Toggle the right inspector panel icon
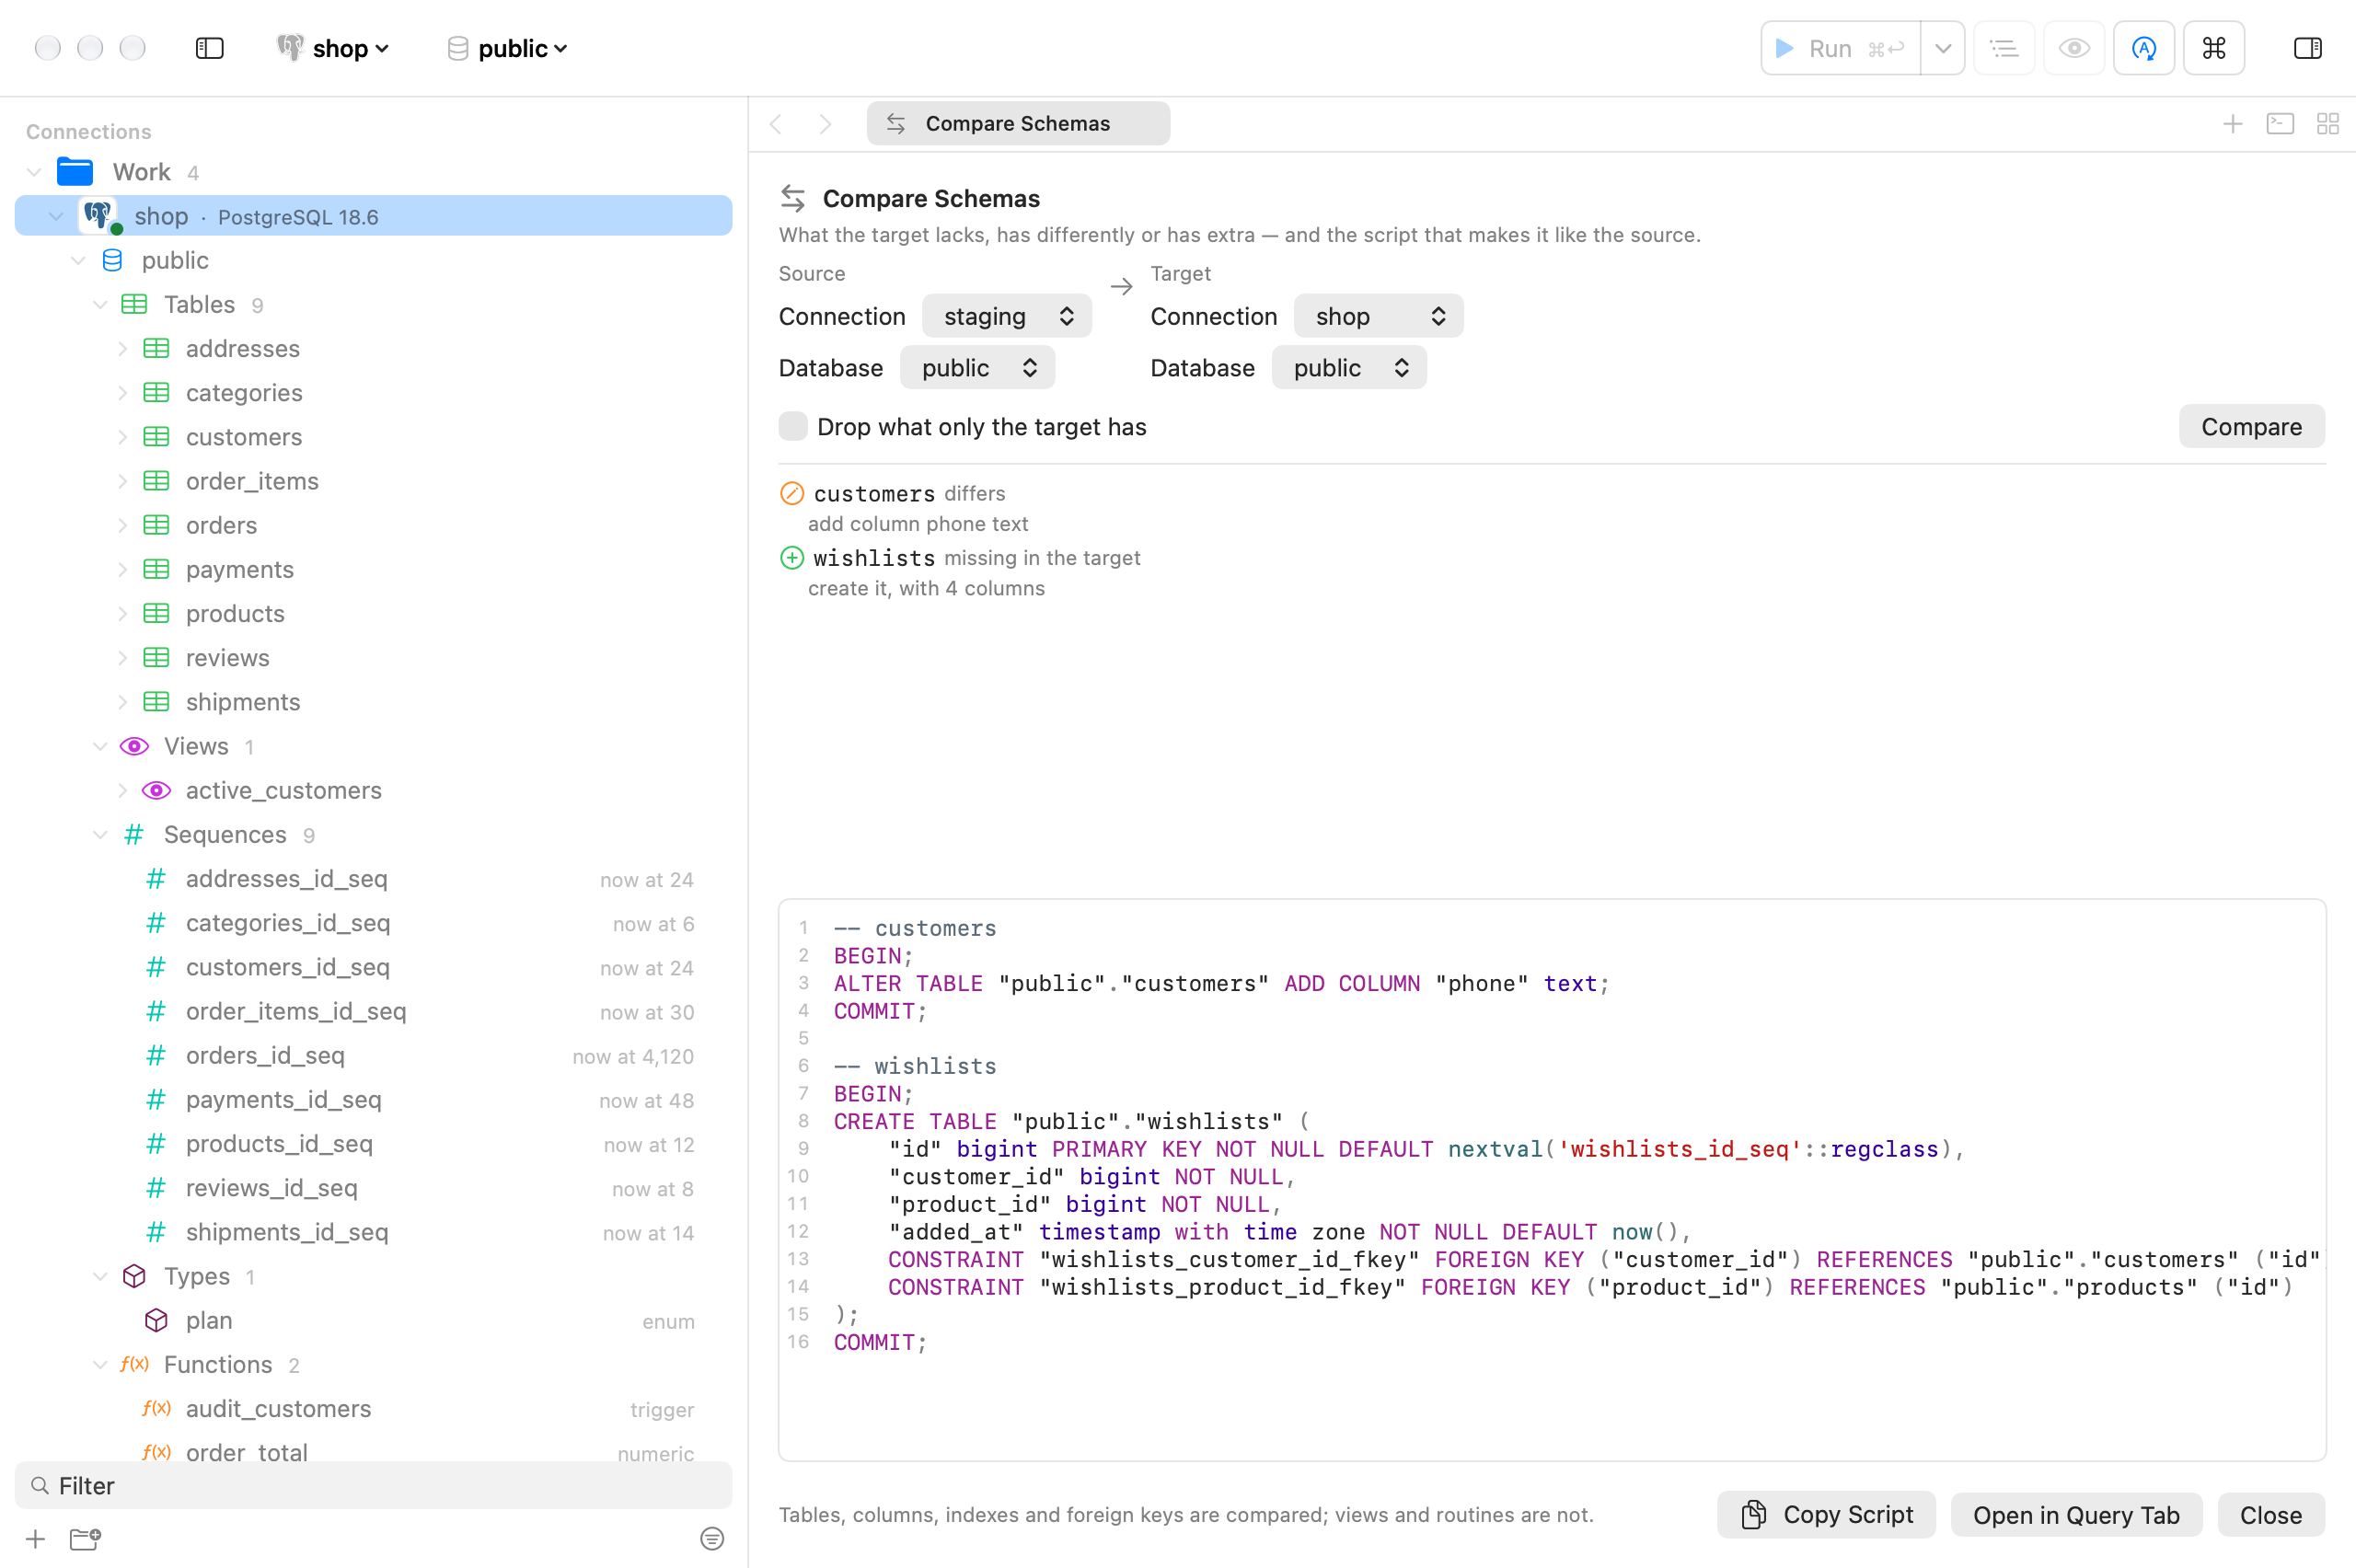2356x1568 pixels. pyautogui.click(x=2307, y=48)
